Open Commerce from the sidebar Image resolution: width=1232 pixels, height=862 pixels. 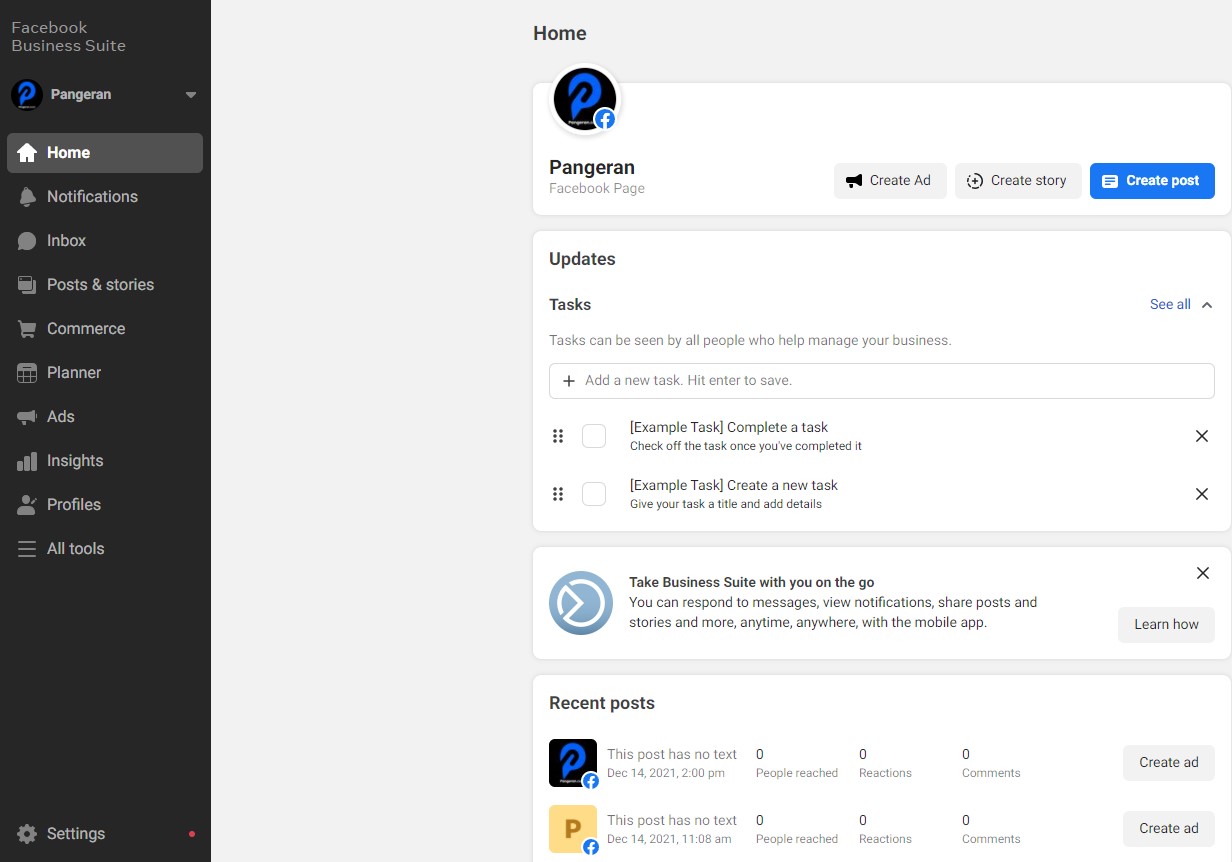[x=105, y=329]
